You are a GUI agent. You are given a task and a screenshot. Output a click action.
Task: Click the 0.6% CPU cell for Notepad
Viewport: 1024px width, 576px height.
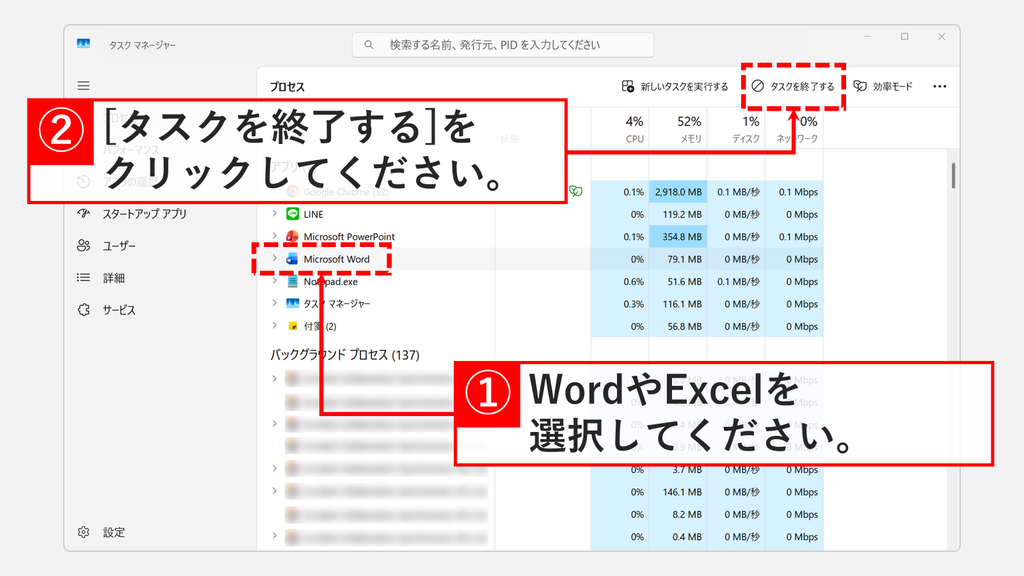(x=620, y=281)
